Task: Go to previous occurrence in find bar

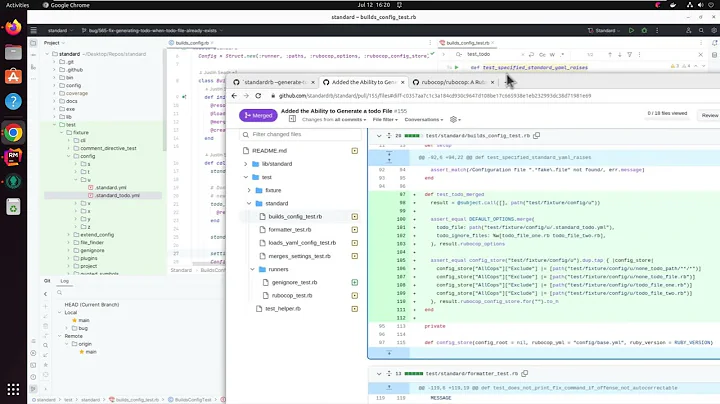Action: pos(610,55)
